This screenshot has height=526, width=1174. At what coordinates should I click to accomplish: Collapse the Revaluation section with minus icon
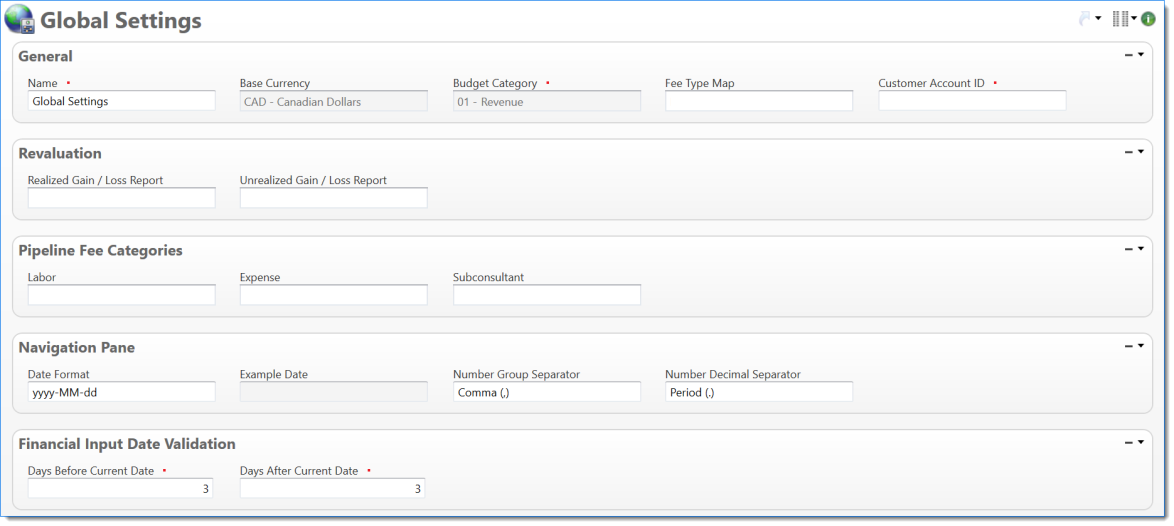tap(1128, 153)
